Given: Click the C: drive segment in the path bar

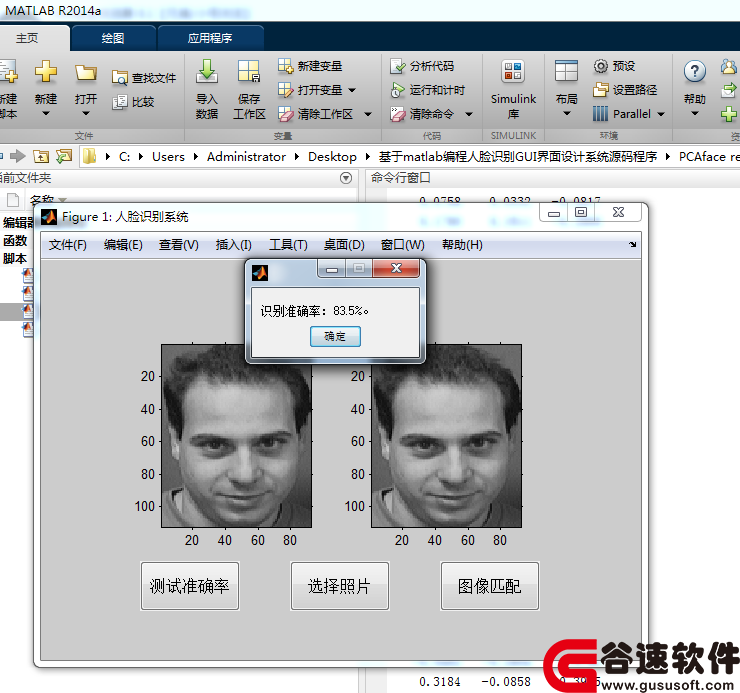Looking at the screenshot, I should click(124, 157).
